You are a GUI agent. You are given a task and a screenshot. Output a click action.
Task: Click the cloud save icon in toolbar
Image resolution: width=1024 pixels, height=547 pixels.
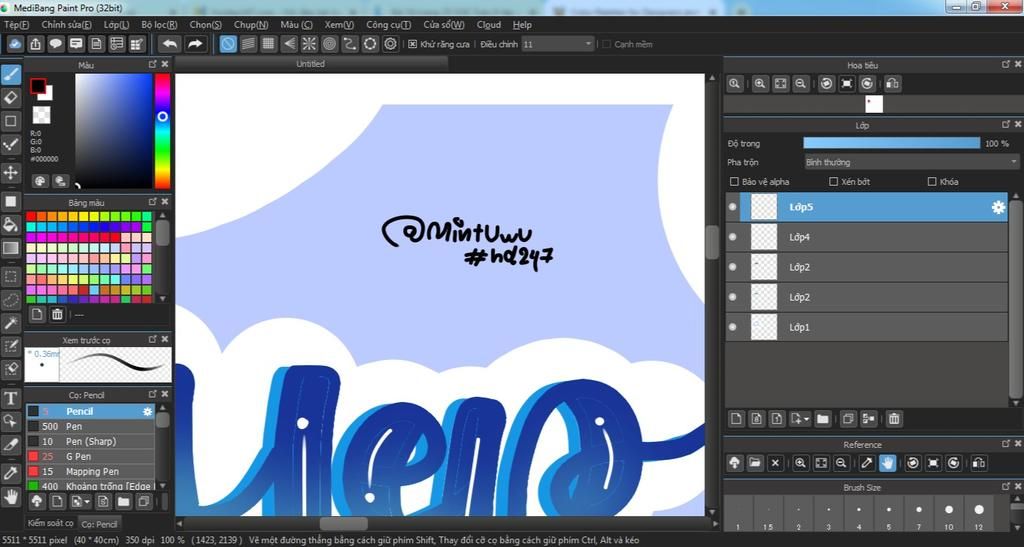point(15,44)
